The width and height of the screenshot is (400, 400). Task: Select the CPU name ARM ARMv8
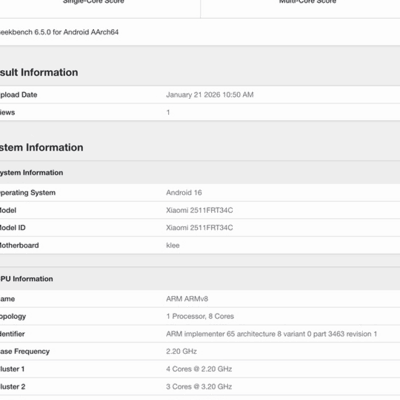click(187, 299)
